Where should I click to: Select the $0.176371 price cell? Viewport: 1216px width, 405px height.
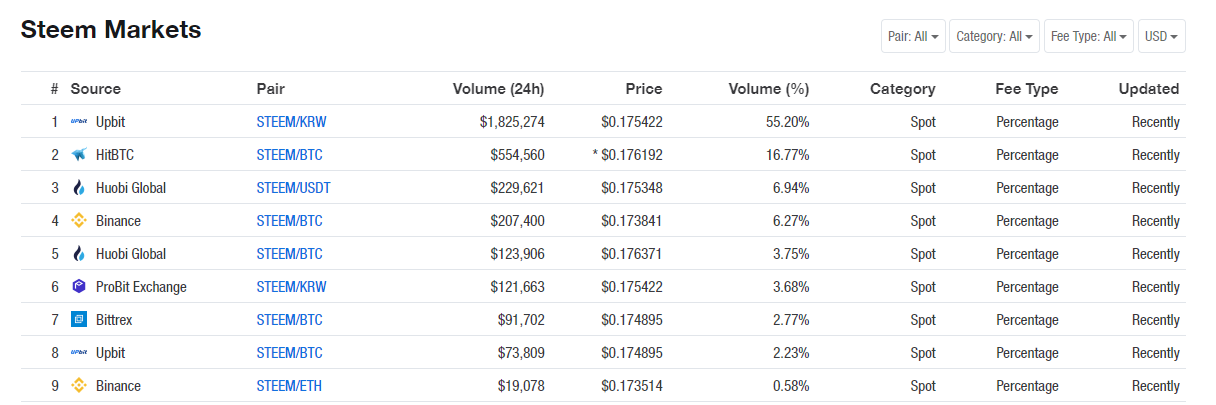(x=632, y=254)
